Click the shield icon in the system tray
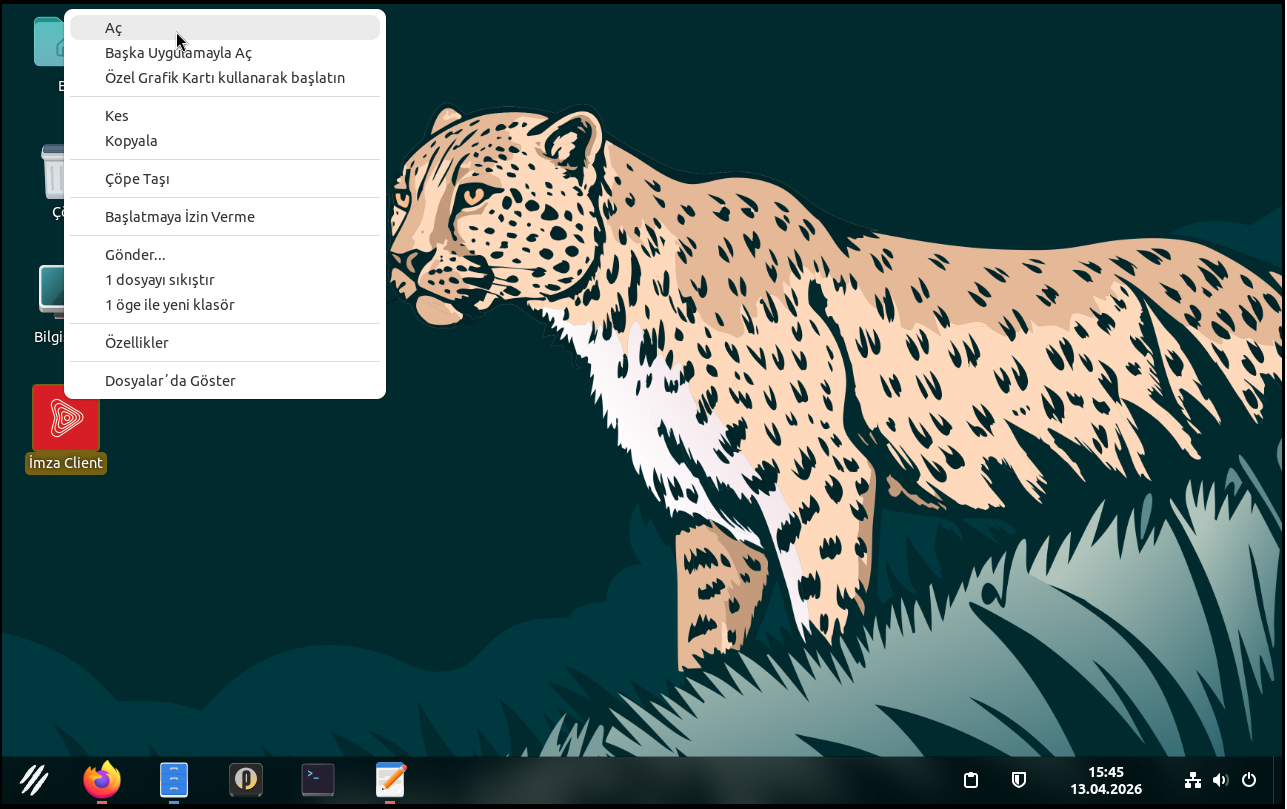Image resolution: width=1287 pixels, height=809 pixels. click(1018, 780)
